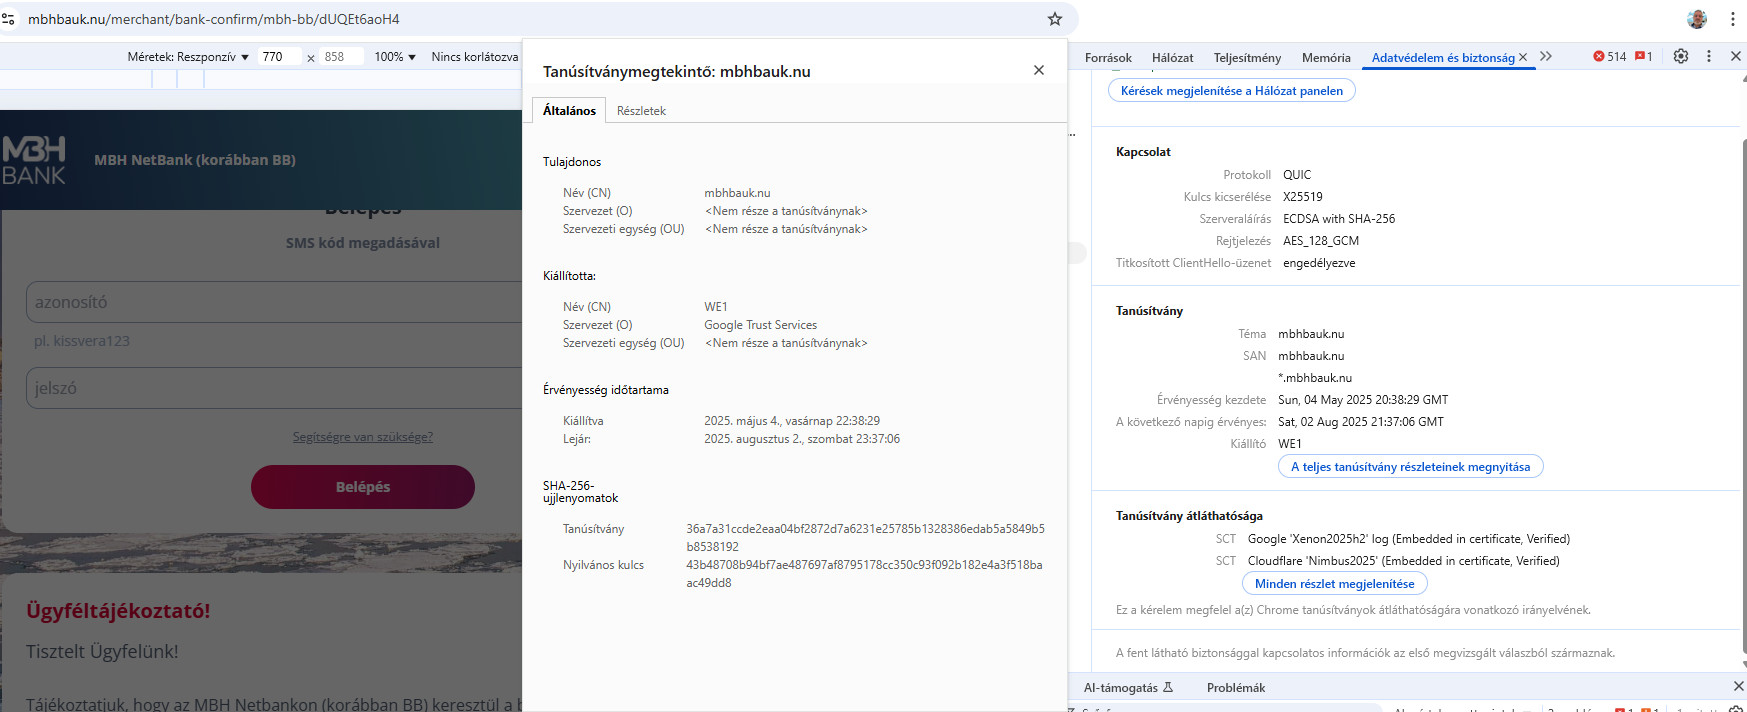Open the Chrome profile avatar
This screenshot has width=1747, height=712.
click(x=1697, y=19)
